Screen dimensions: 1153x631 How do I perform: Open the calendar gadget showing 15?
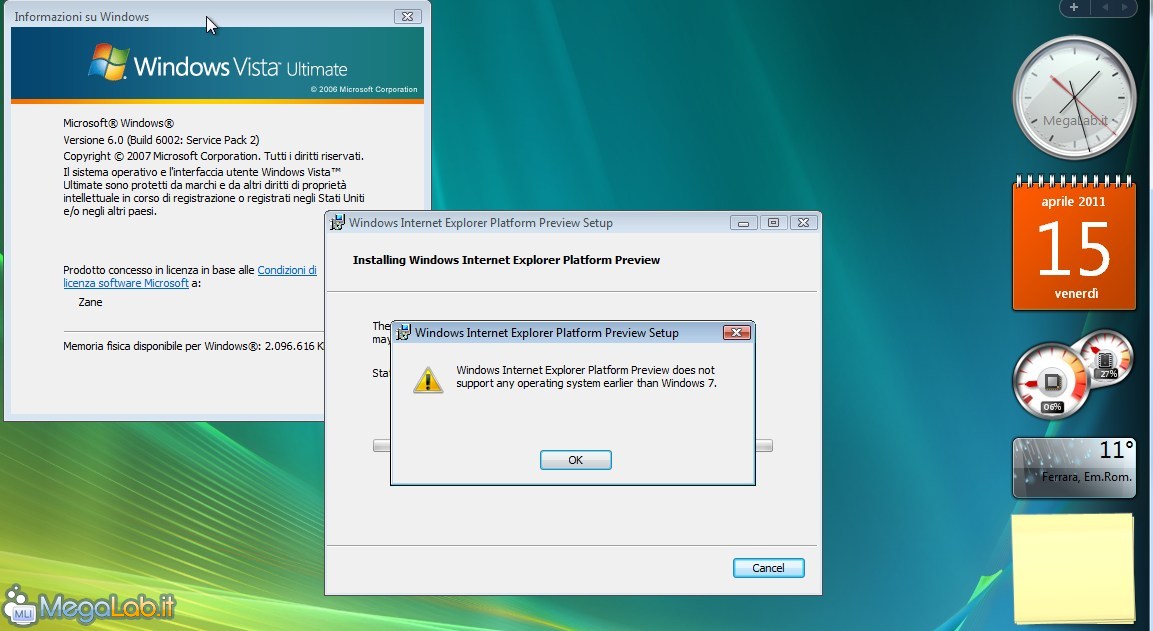1074,243
